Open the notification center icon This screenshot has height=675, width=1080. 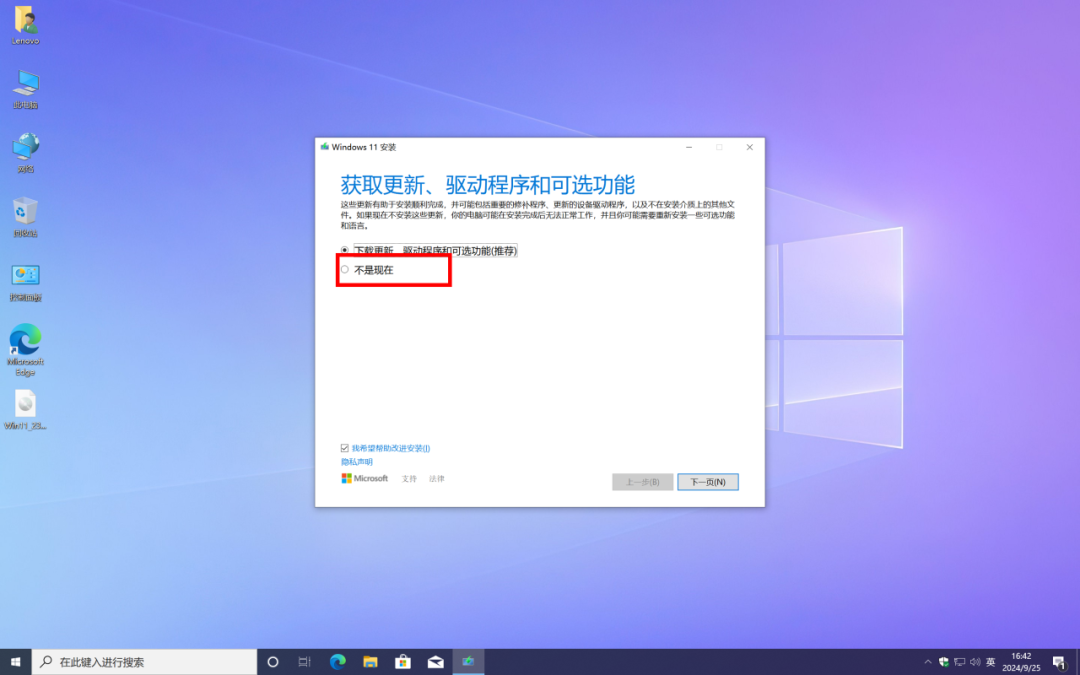click(x=1059, y=662)
